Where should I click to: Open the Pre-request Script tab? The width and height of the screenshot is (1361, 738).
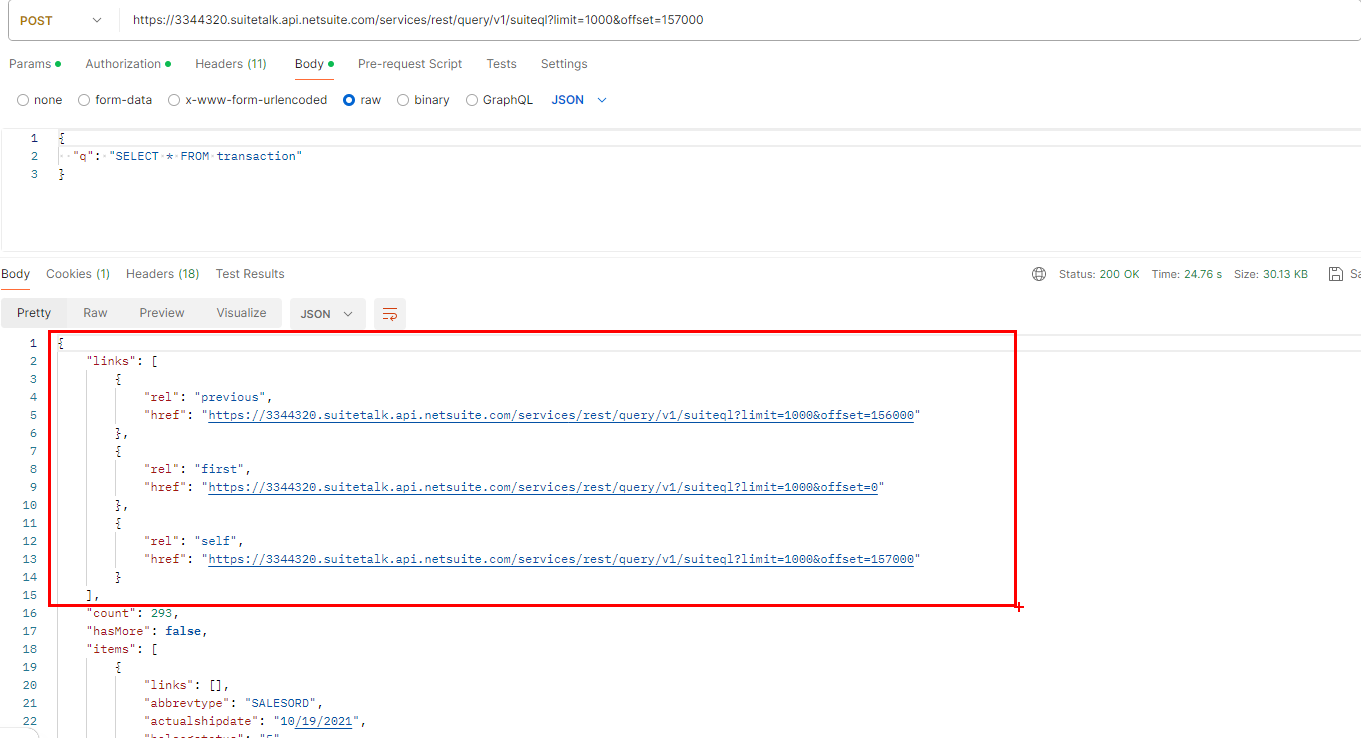[x=410, y=64]
